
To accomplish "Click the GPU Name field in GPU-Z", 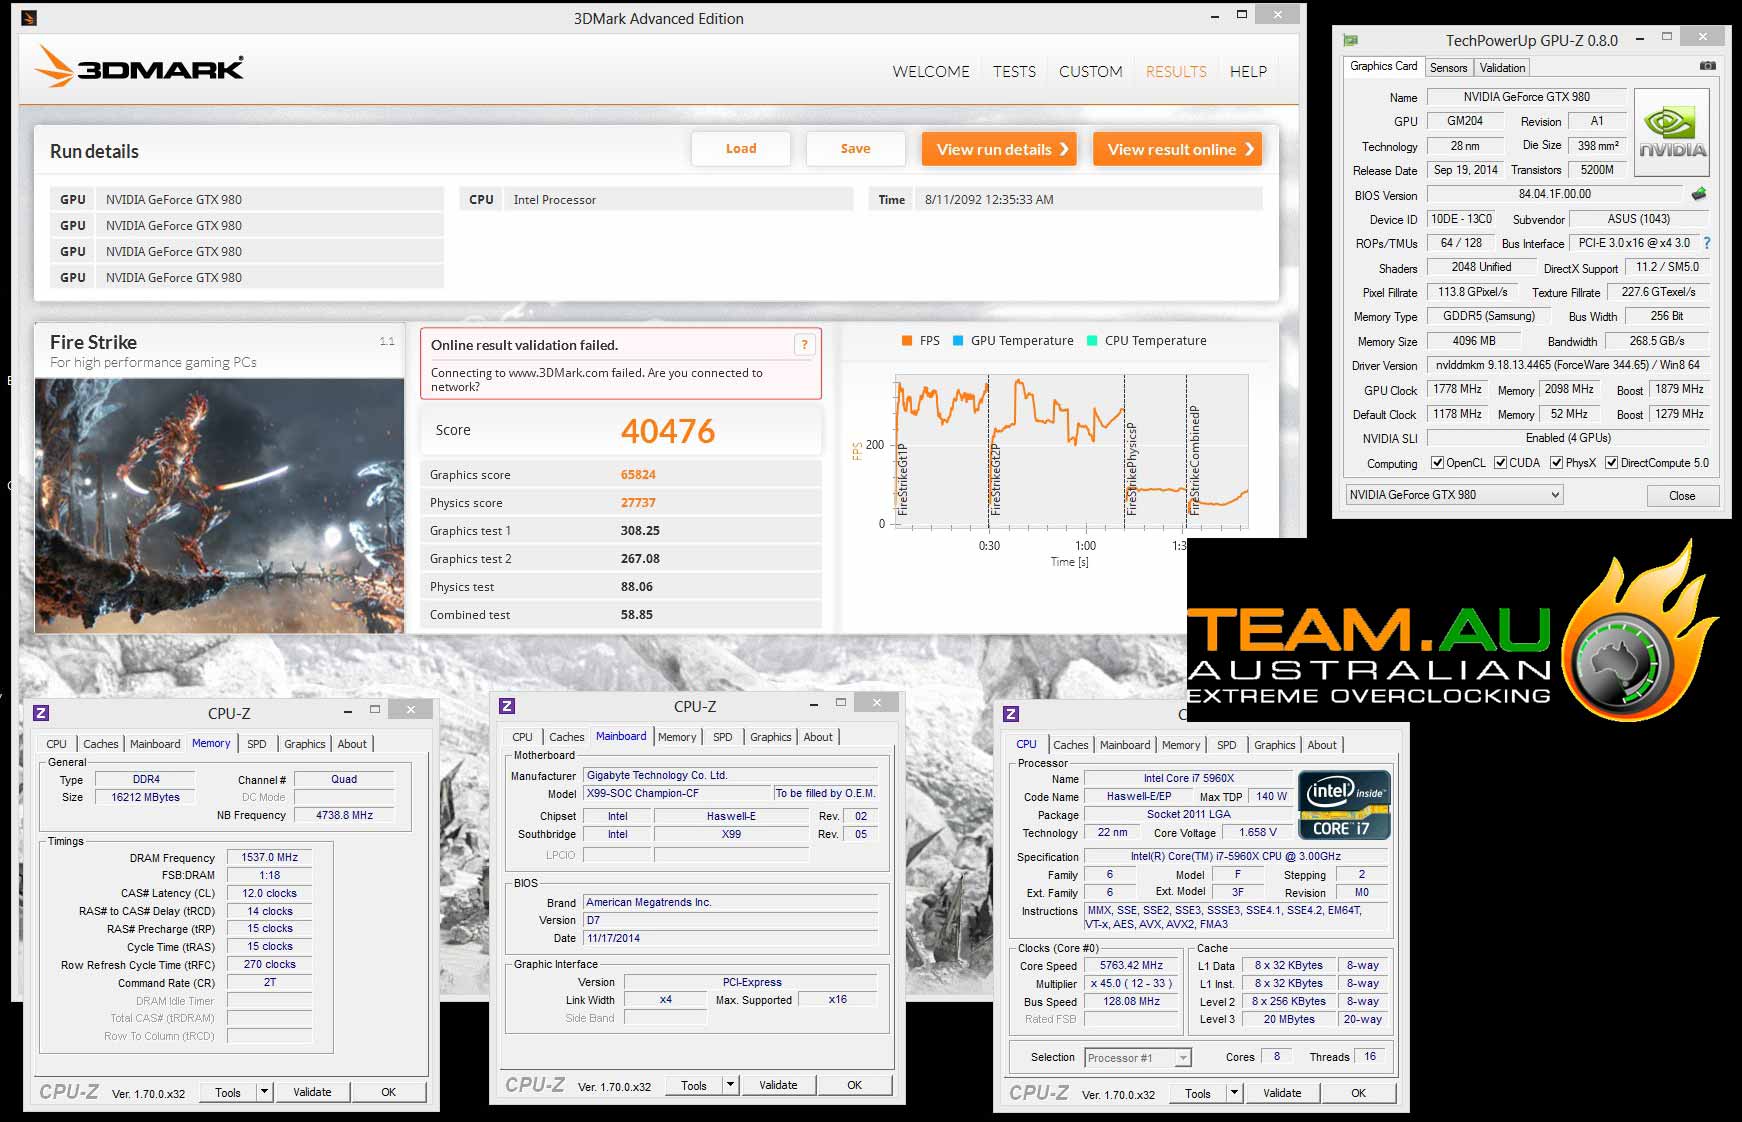I will pyautogui.click(x=1526, y=97).
